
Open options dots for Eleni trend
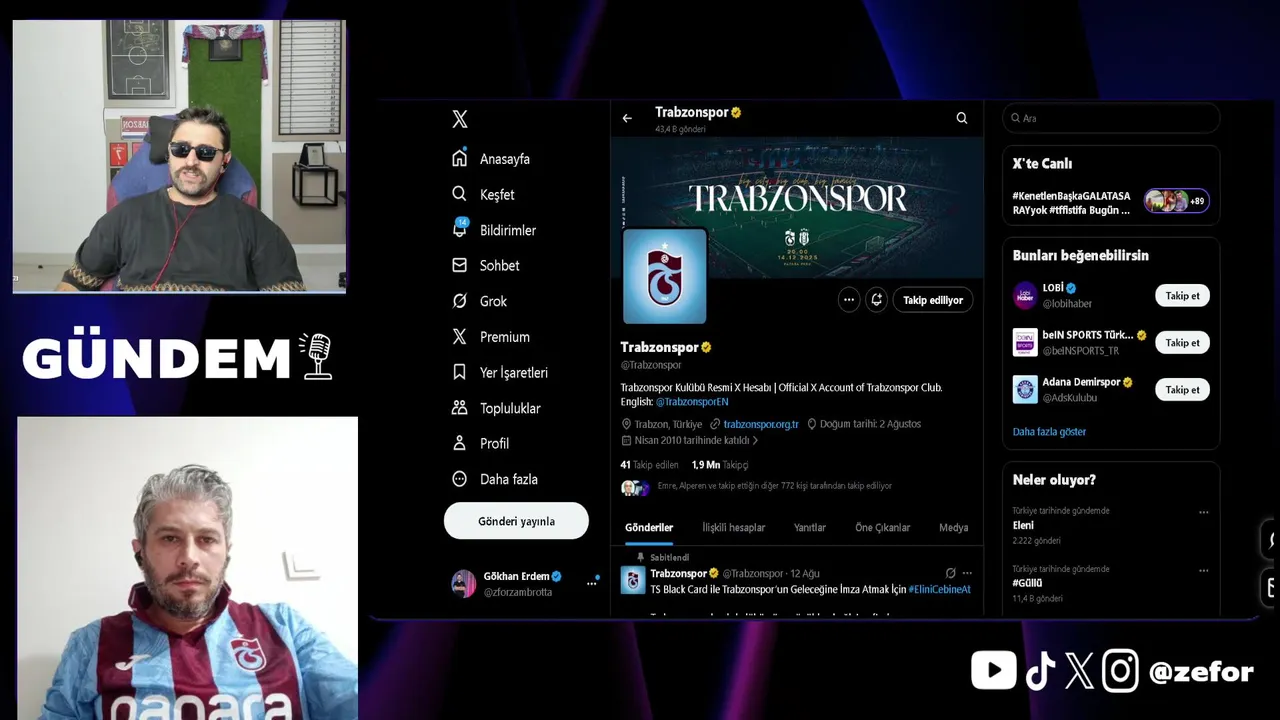click(1204, 512)
